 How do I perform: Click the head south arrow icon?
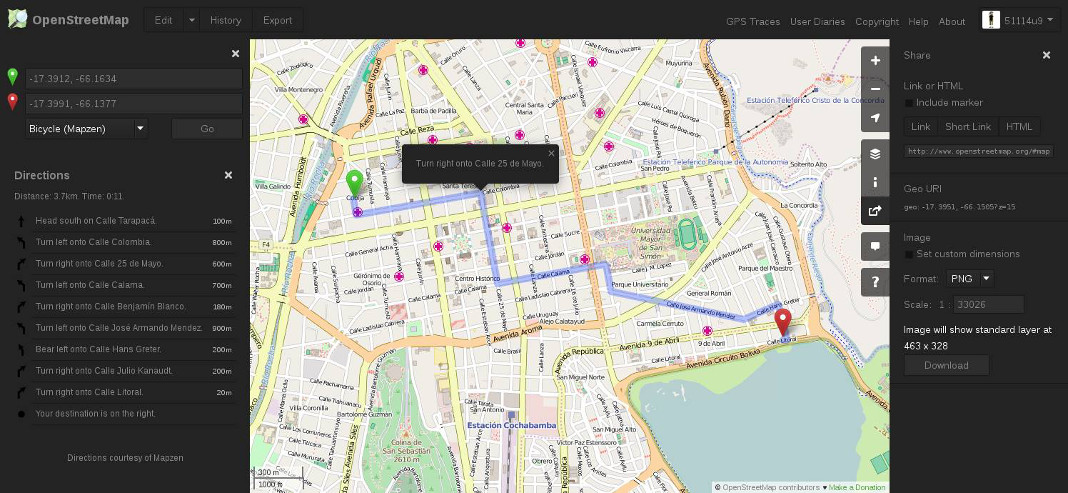pyautogui.click(x=21, y=221)
